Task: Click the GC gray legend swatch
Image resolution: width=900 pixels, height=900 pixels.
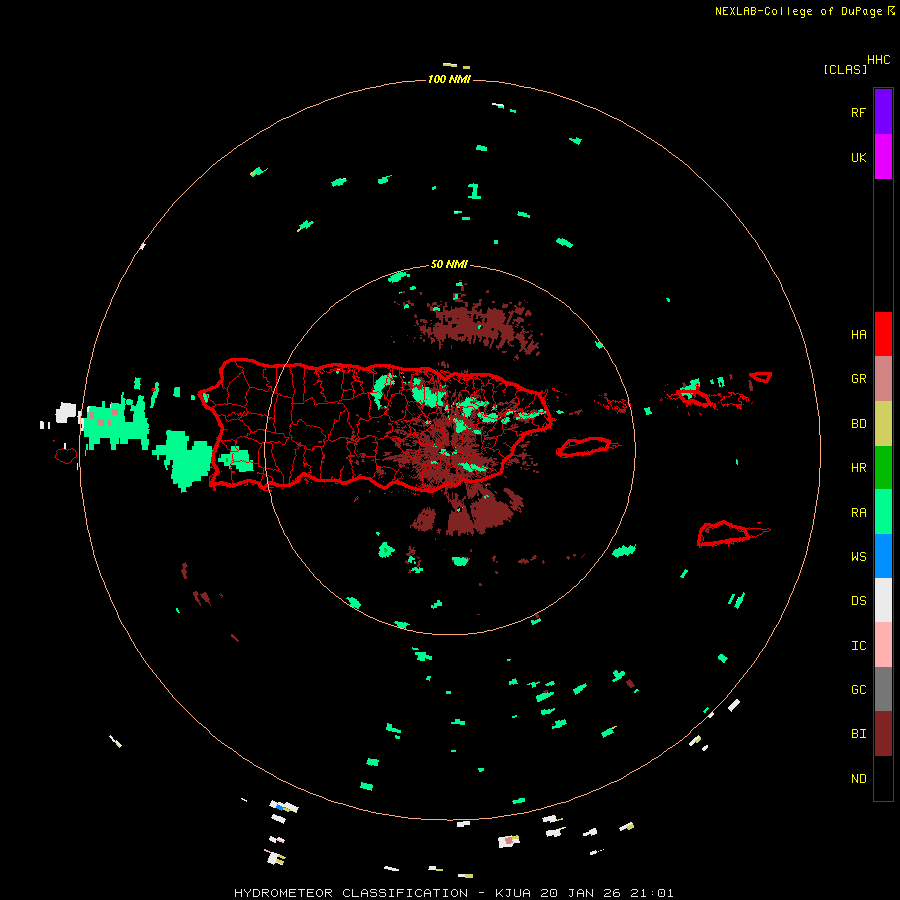Action: (883, 689)
